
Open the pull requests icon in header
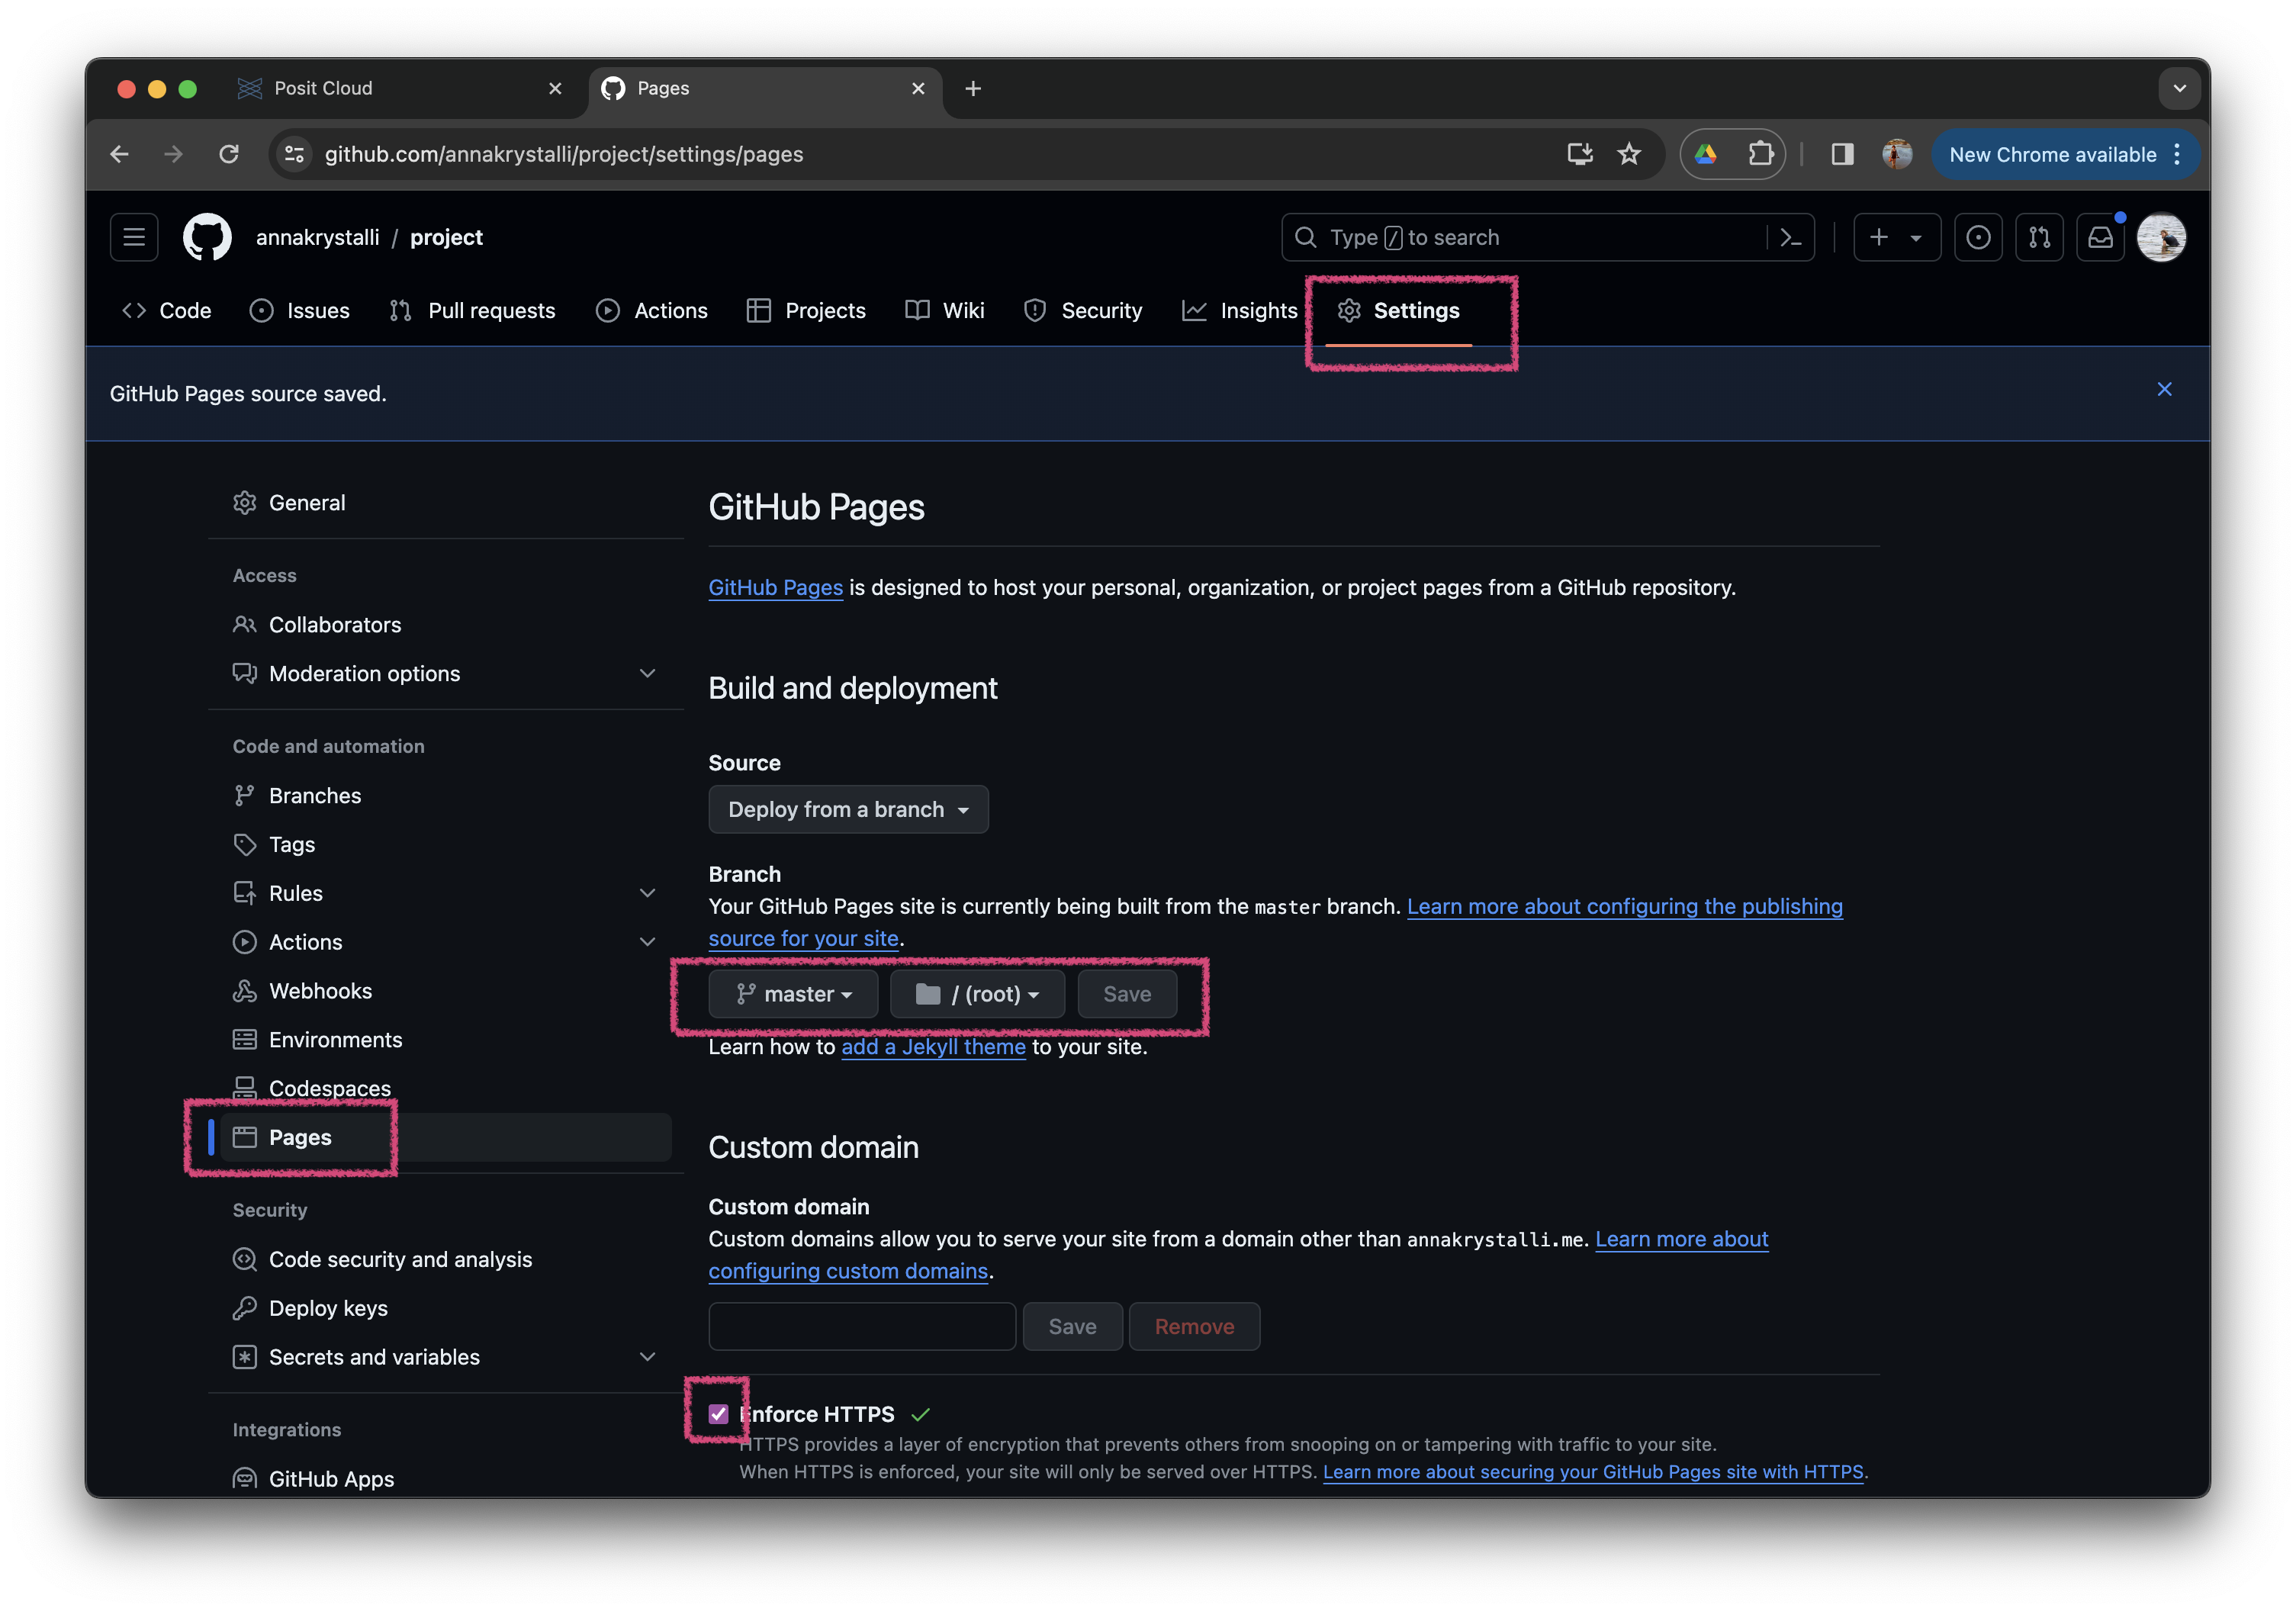point(2039,237)
